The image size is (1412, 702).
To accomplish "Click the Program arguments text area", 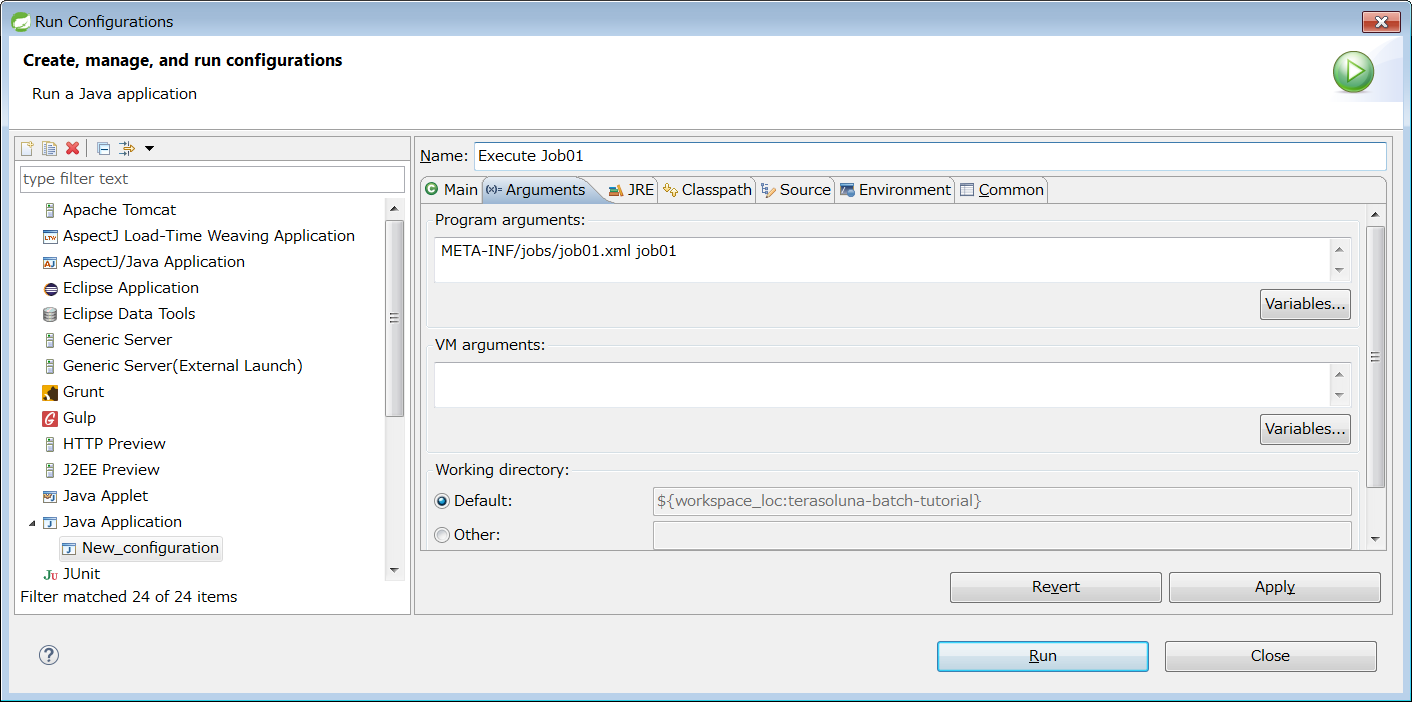I will 882,260.
